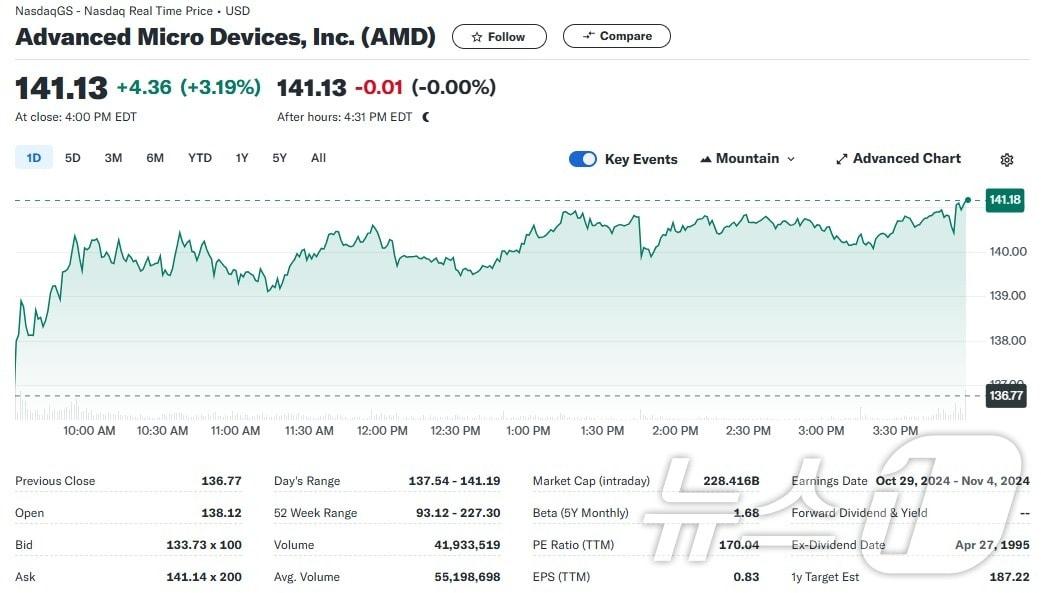Open the chart settings gear icon
1041x593 pixels.
click(1006, 159)
